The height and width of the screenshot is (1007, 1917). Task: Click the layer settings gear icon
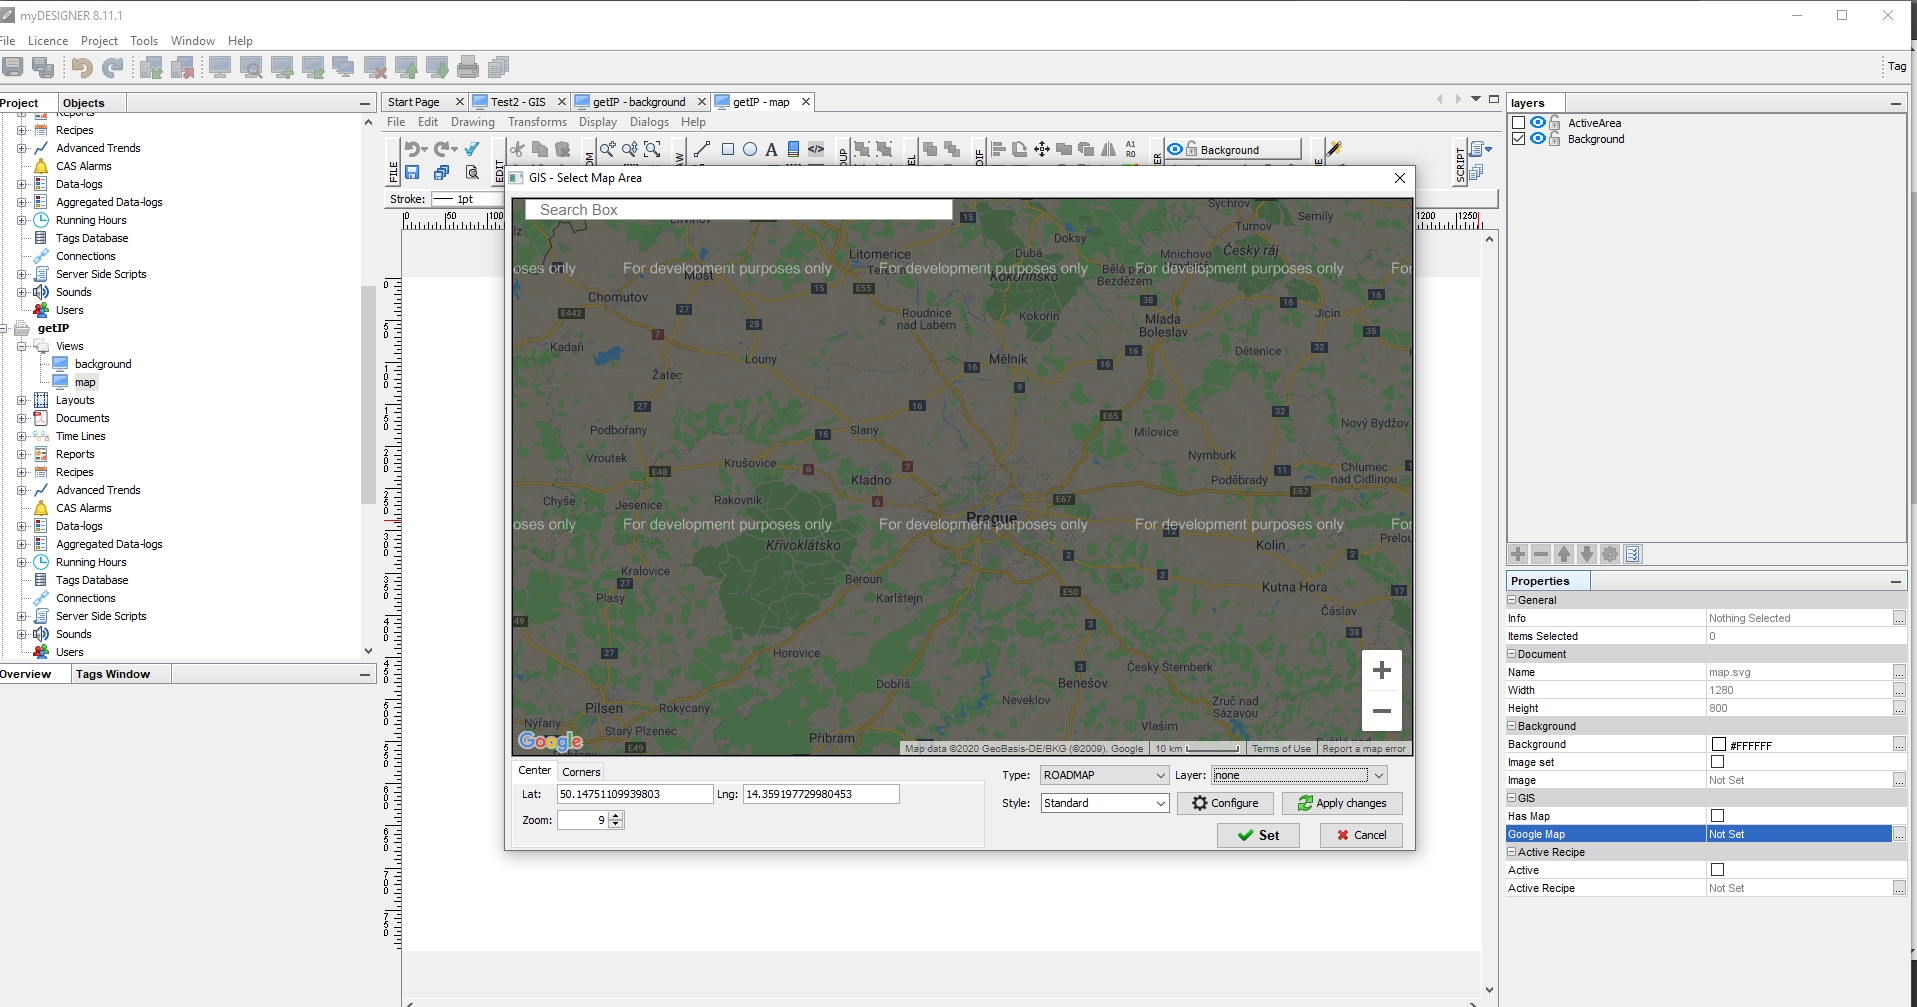click(1610, 554)
